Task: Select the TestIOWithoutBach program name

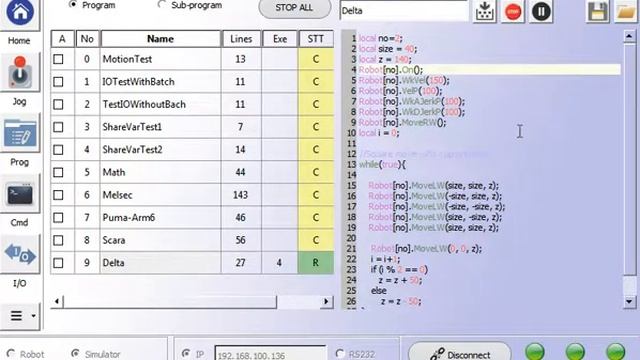Action: 144,104
